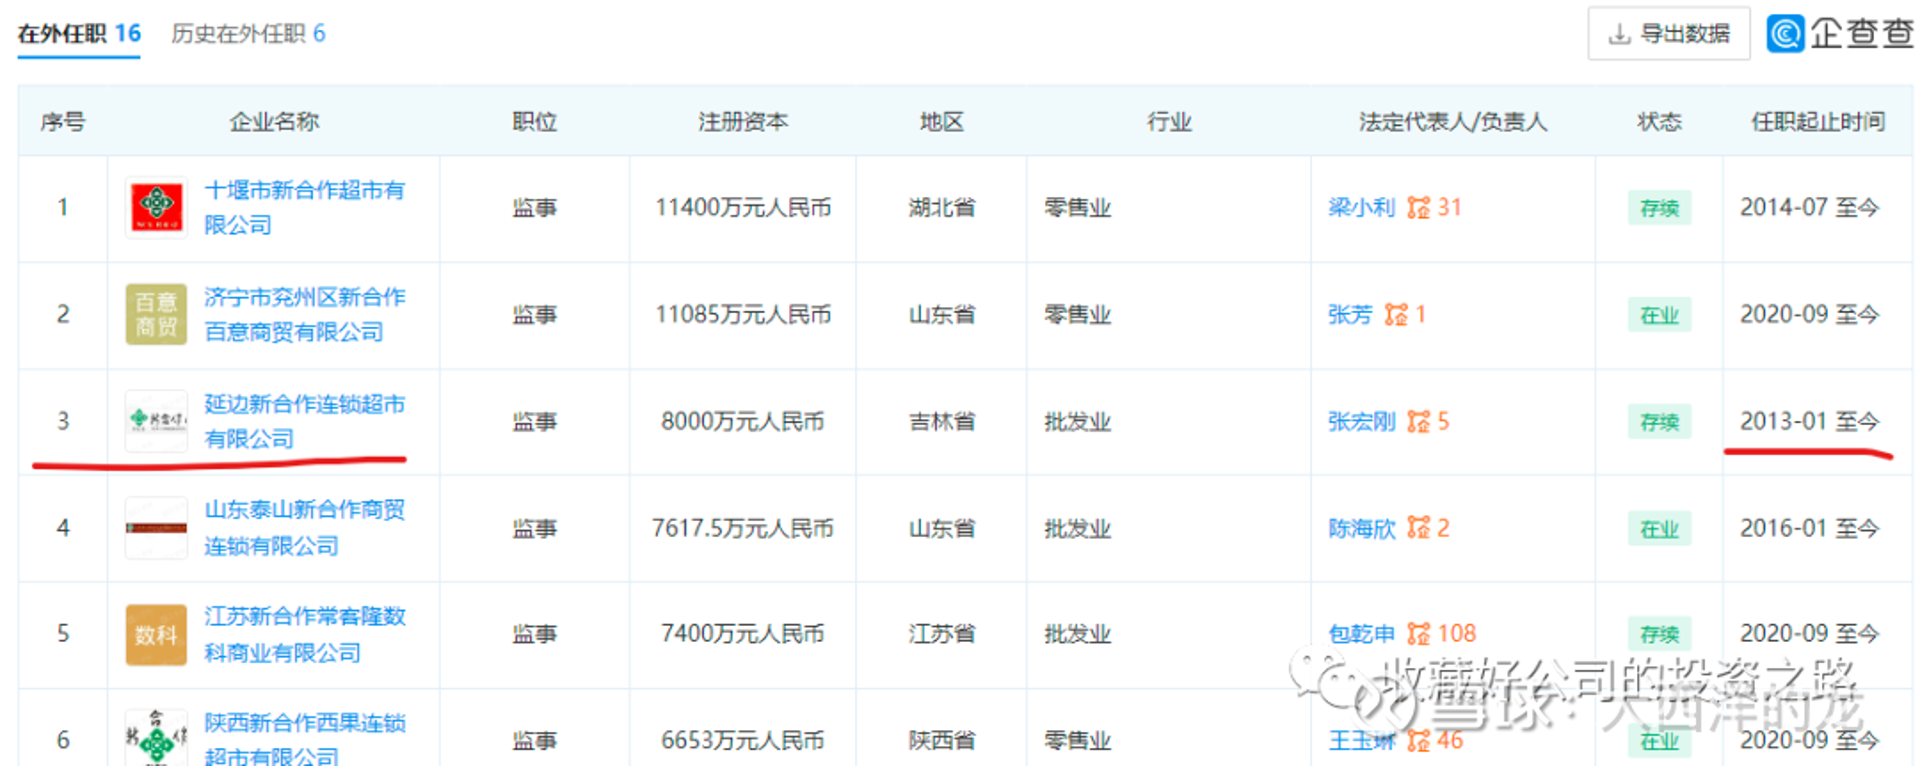This screenshot has height=766, width=1920.
Task: Click the 注册资本 column header
Action: (x=743, y=121)
